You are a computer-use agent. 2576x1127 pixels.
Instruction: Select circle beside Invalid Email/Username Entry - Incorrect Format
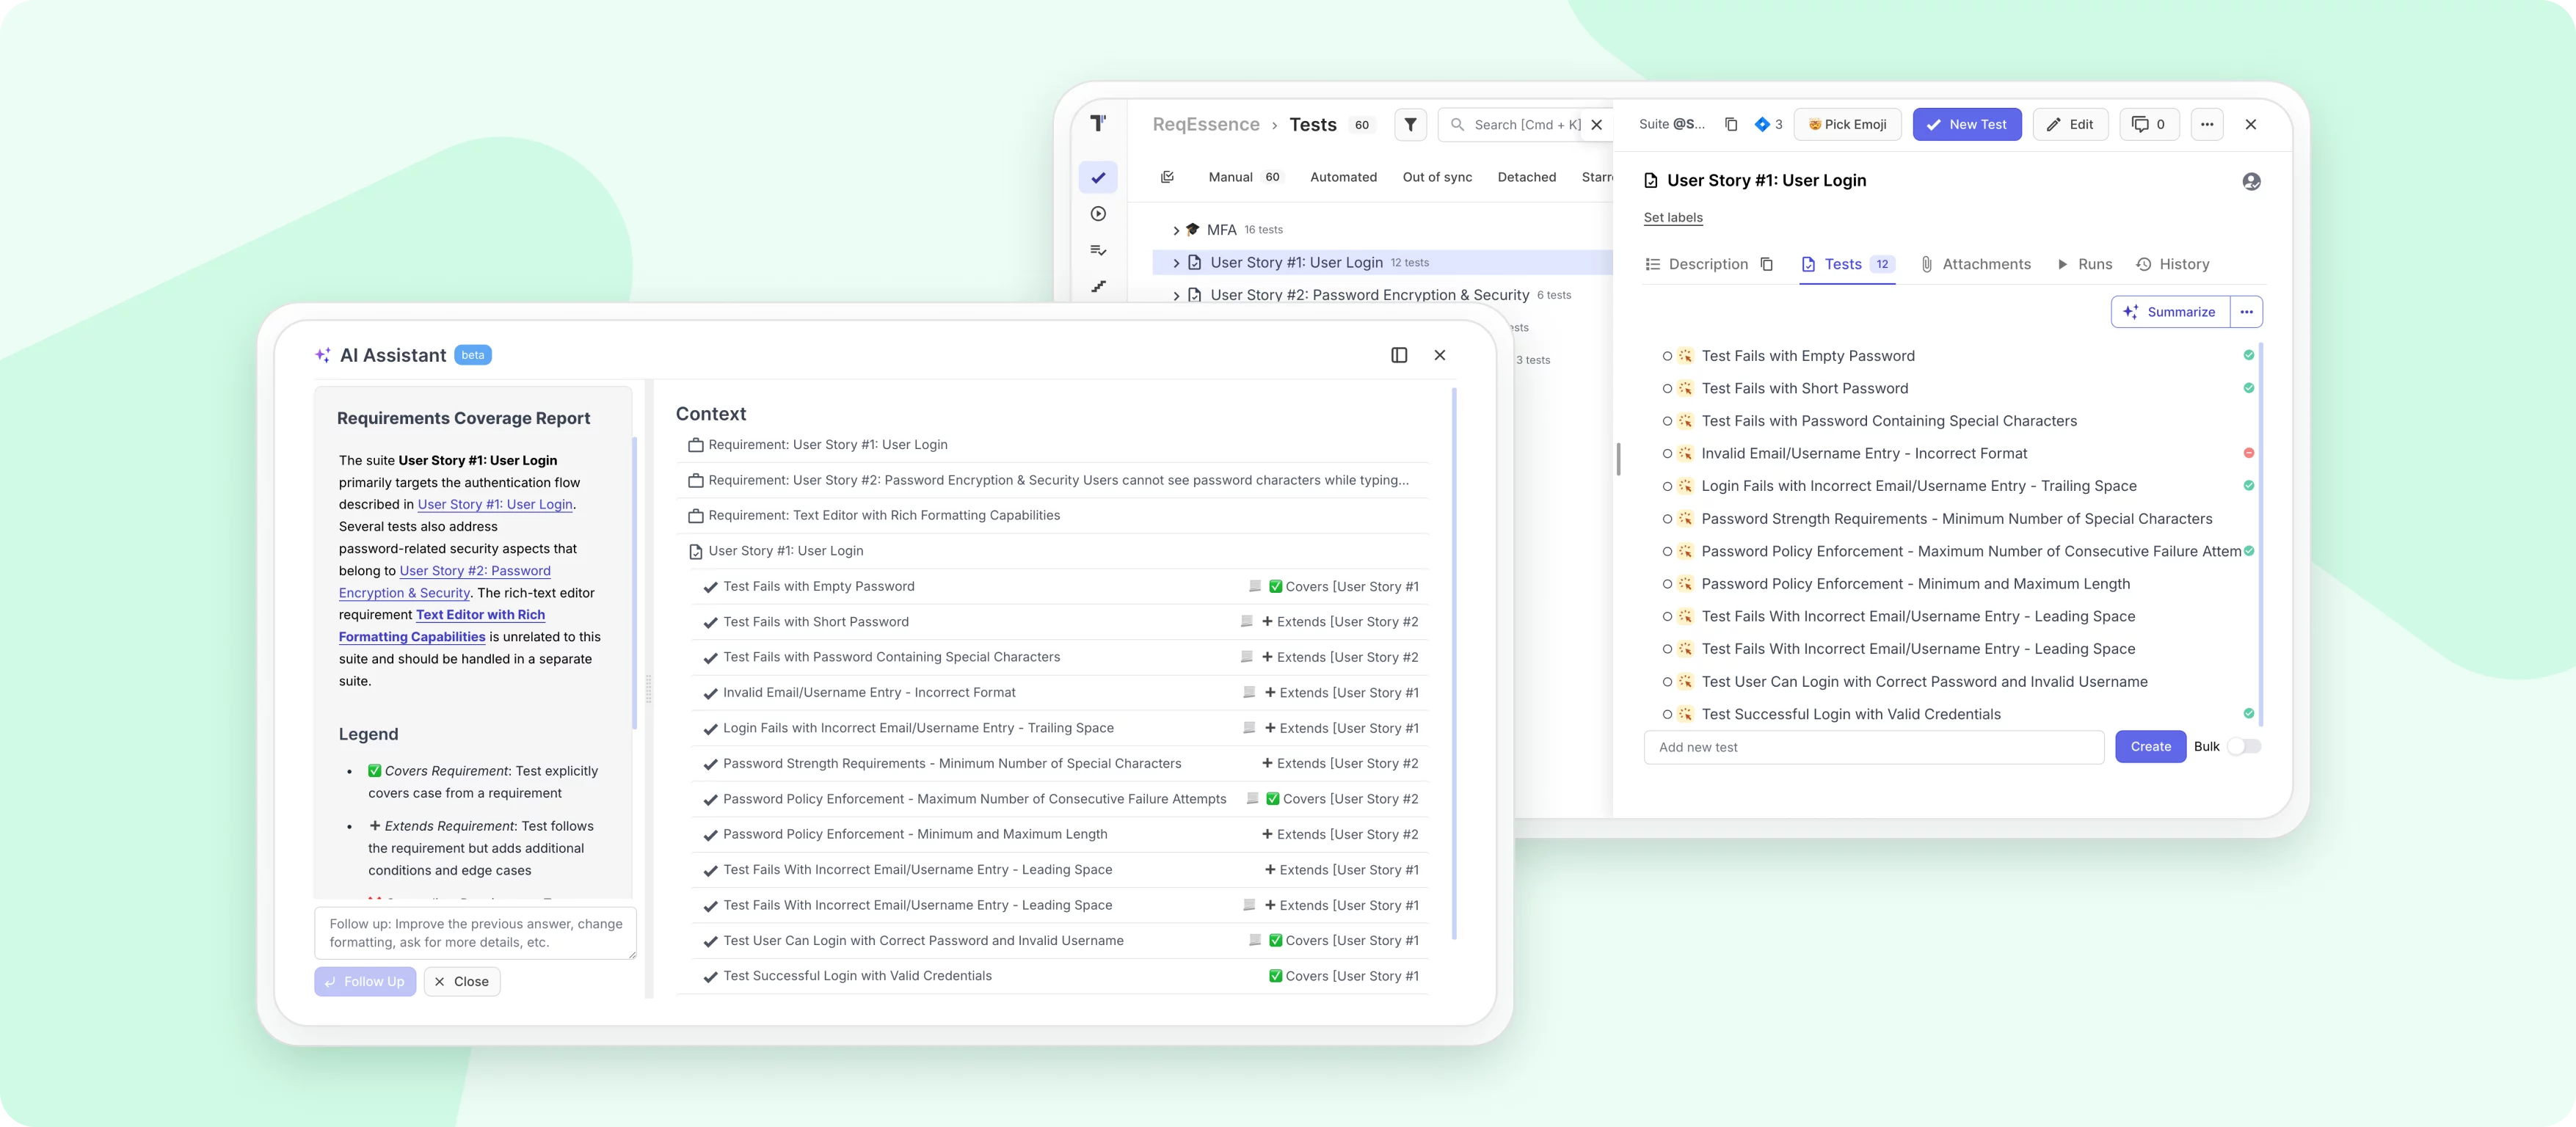pyautogui.click(x=1667, y=453)
